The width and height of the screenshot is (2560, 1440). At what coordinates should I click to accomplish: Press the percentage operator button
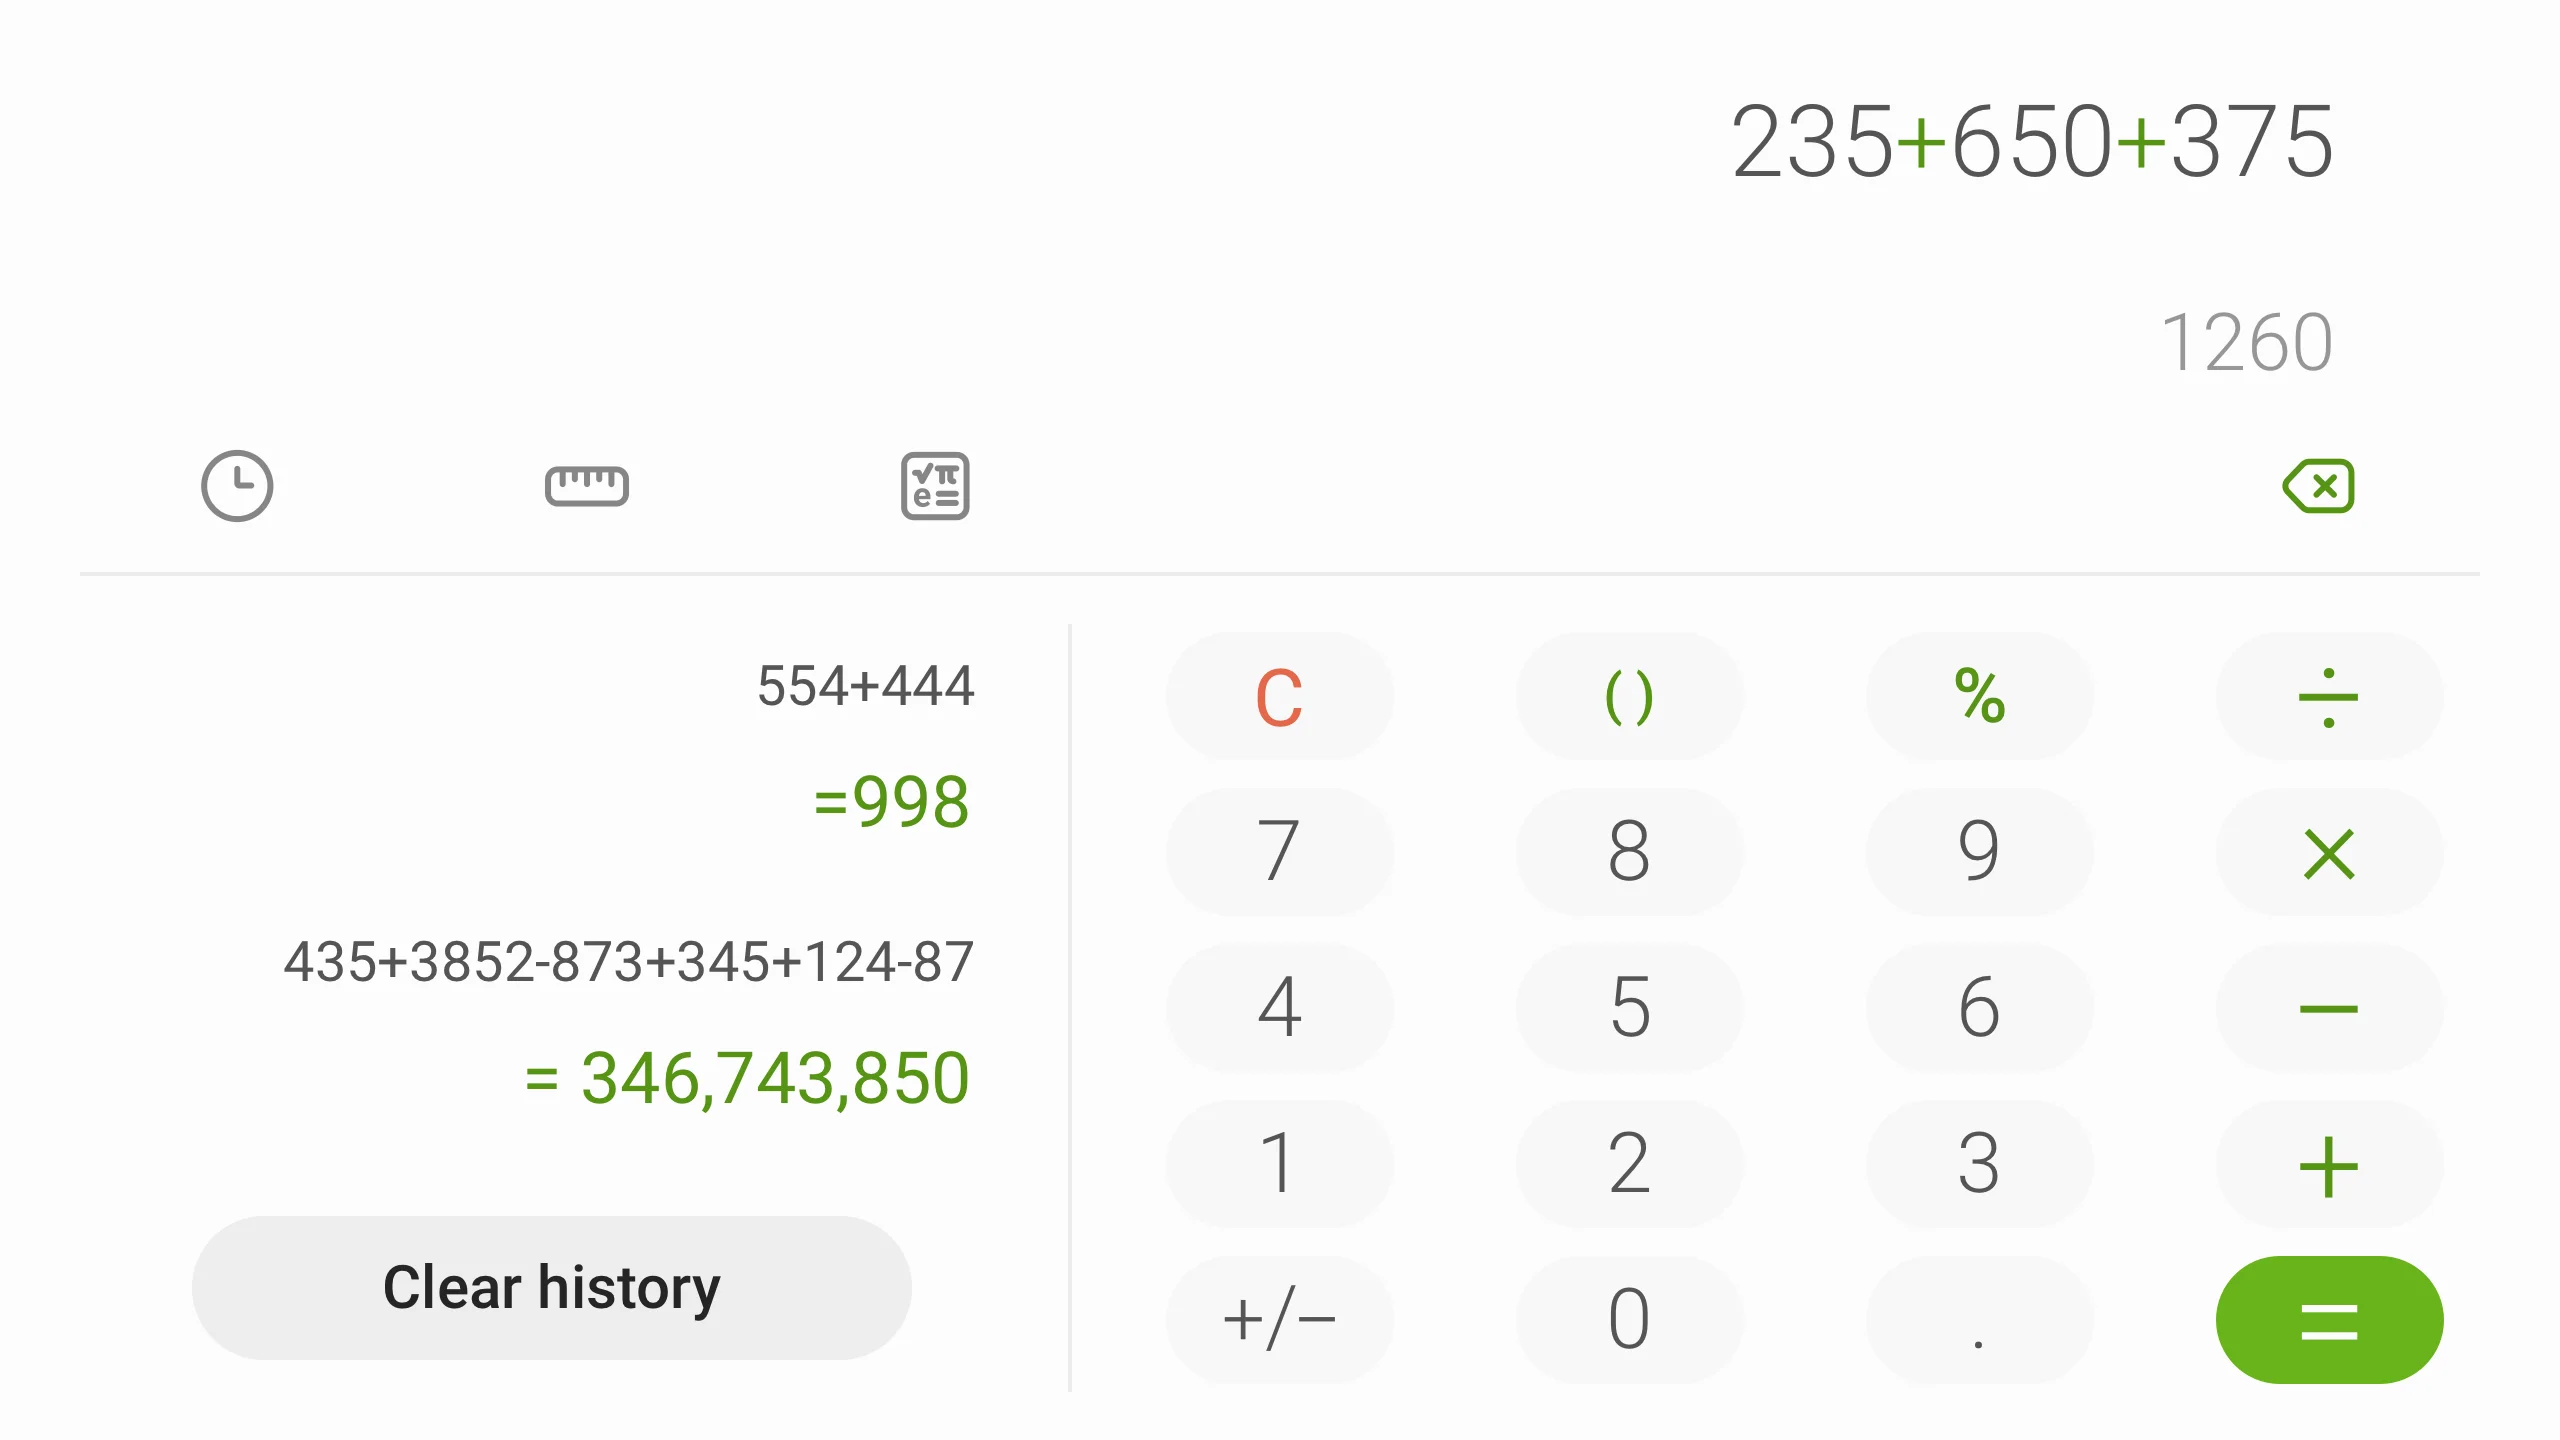tap(1980, 695)
